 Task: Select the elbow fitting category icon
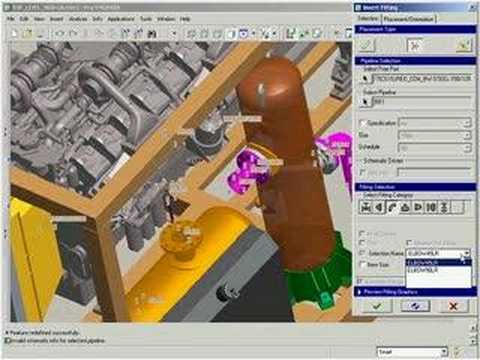tap(392, 207)
